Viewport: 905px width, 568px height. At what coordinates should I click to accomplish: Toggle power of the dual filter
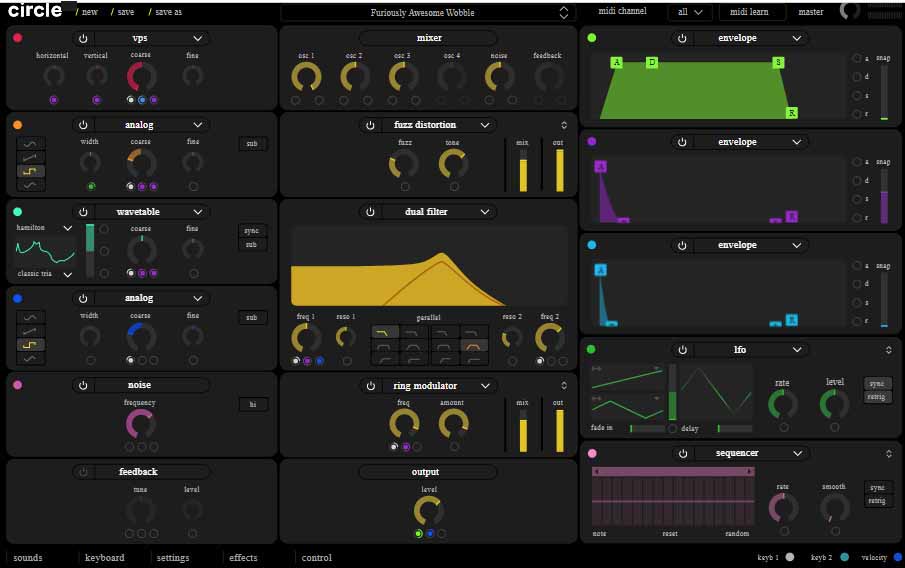click(371, 212)
